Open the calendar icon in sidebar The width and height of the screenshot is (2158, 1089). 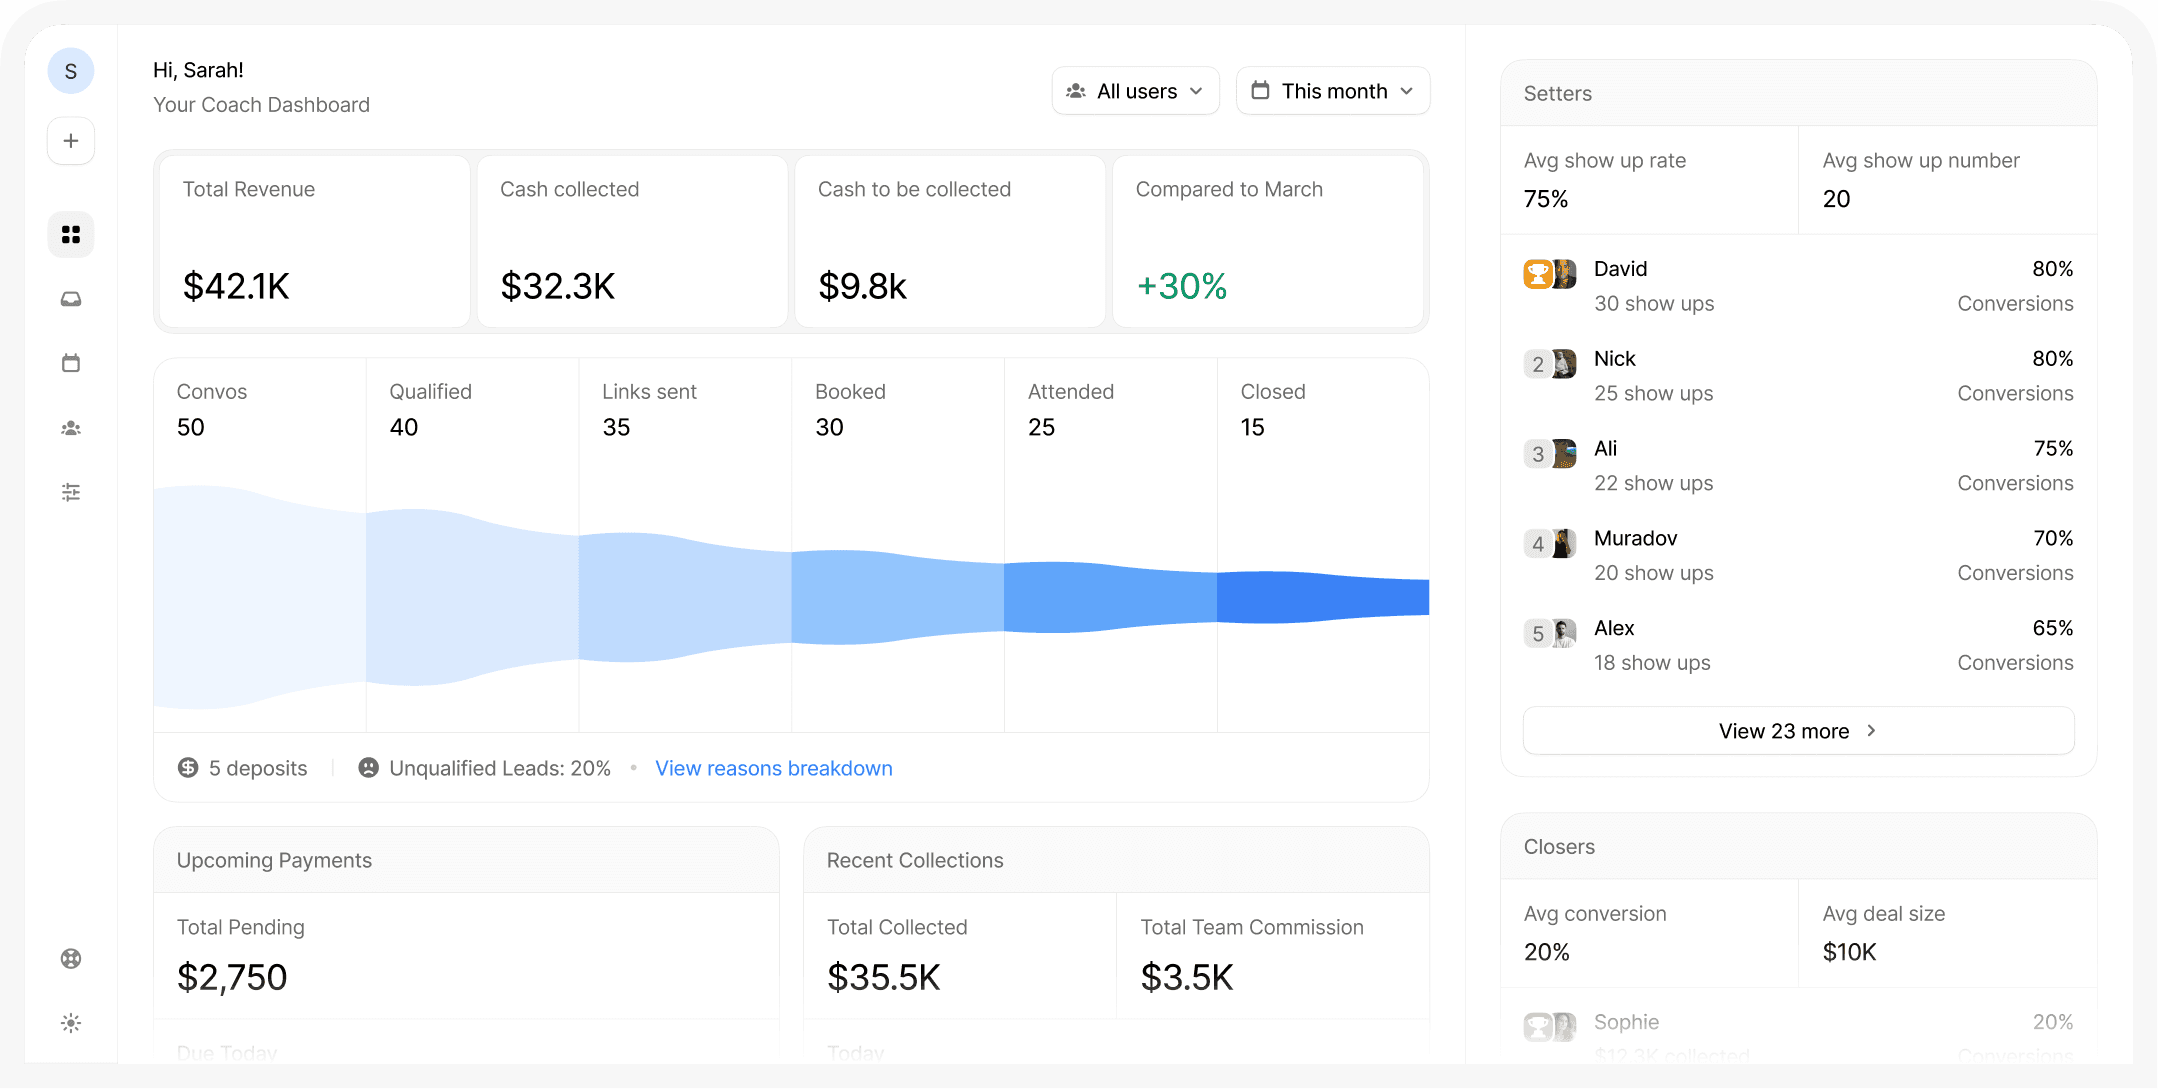tap(71, 363)
